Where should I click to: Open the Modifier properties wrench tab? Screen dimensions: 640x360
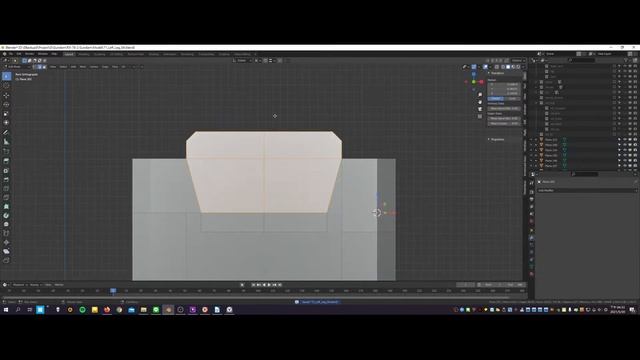[531, 237]
